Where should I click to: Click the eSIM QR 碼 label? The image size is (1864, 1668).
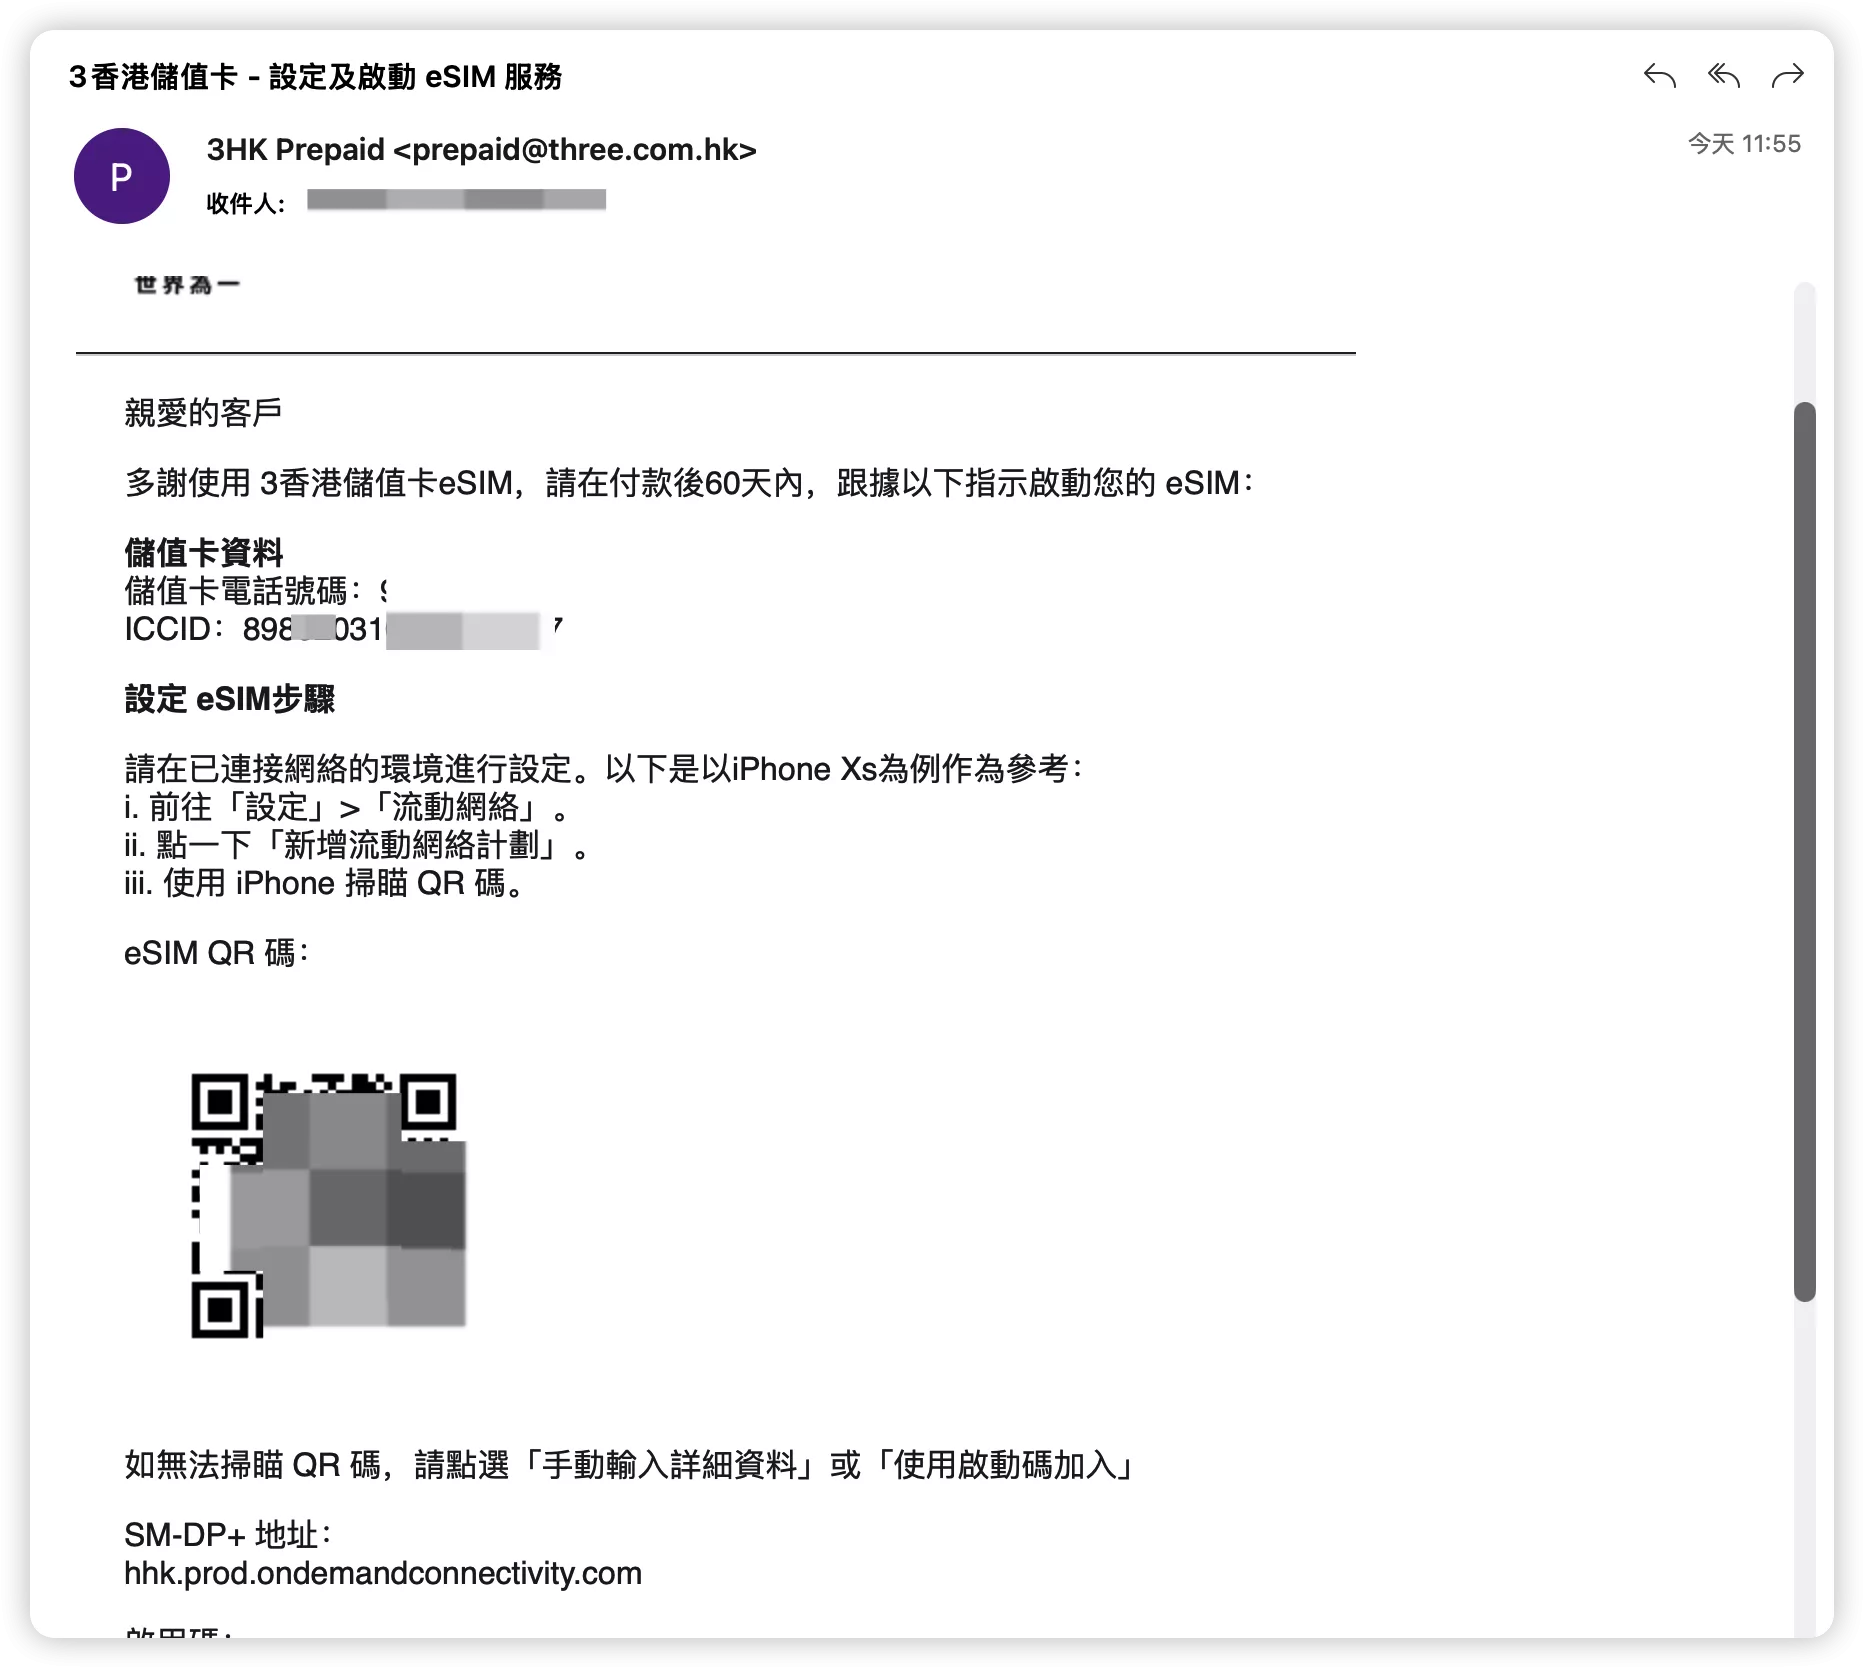click(217, 953)
